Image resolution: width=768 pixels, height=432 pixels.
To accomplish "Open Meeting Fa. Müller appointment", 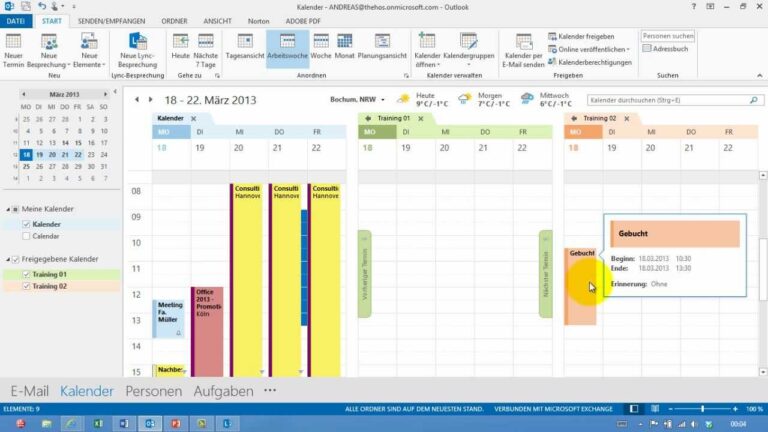I will pos(168,318).
